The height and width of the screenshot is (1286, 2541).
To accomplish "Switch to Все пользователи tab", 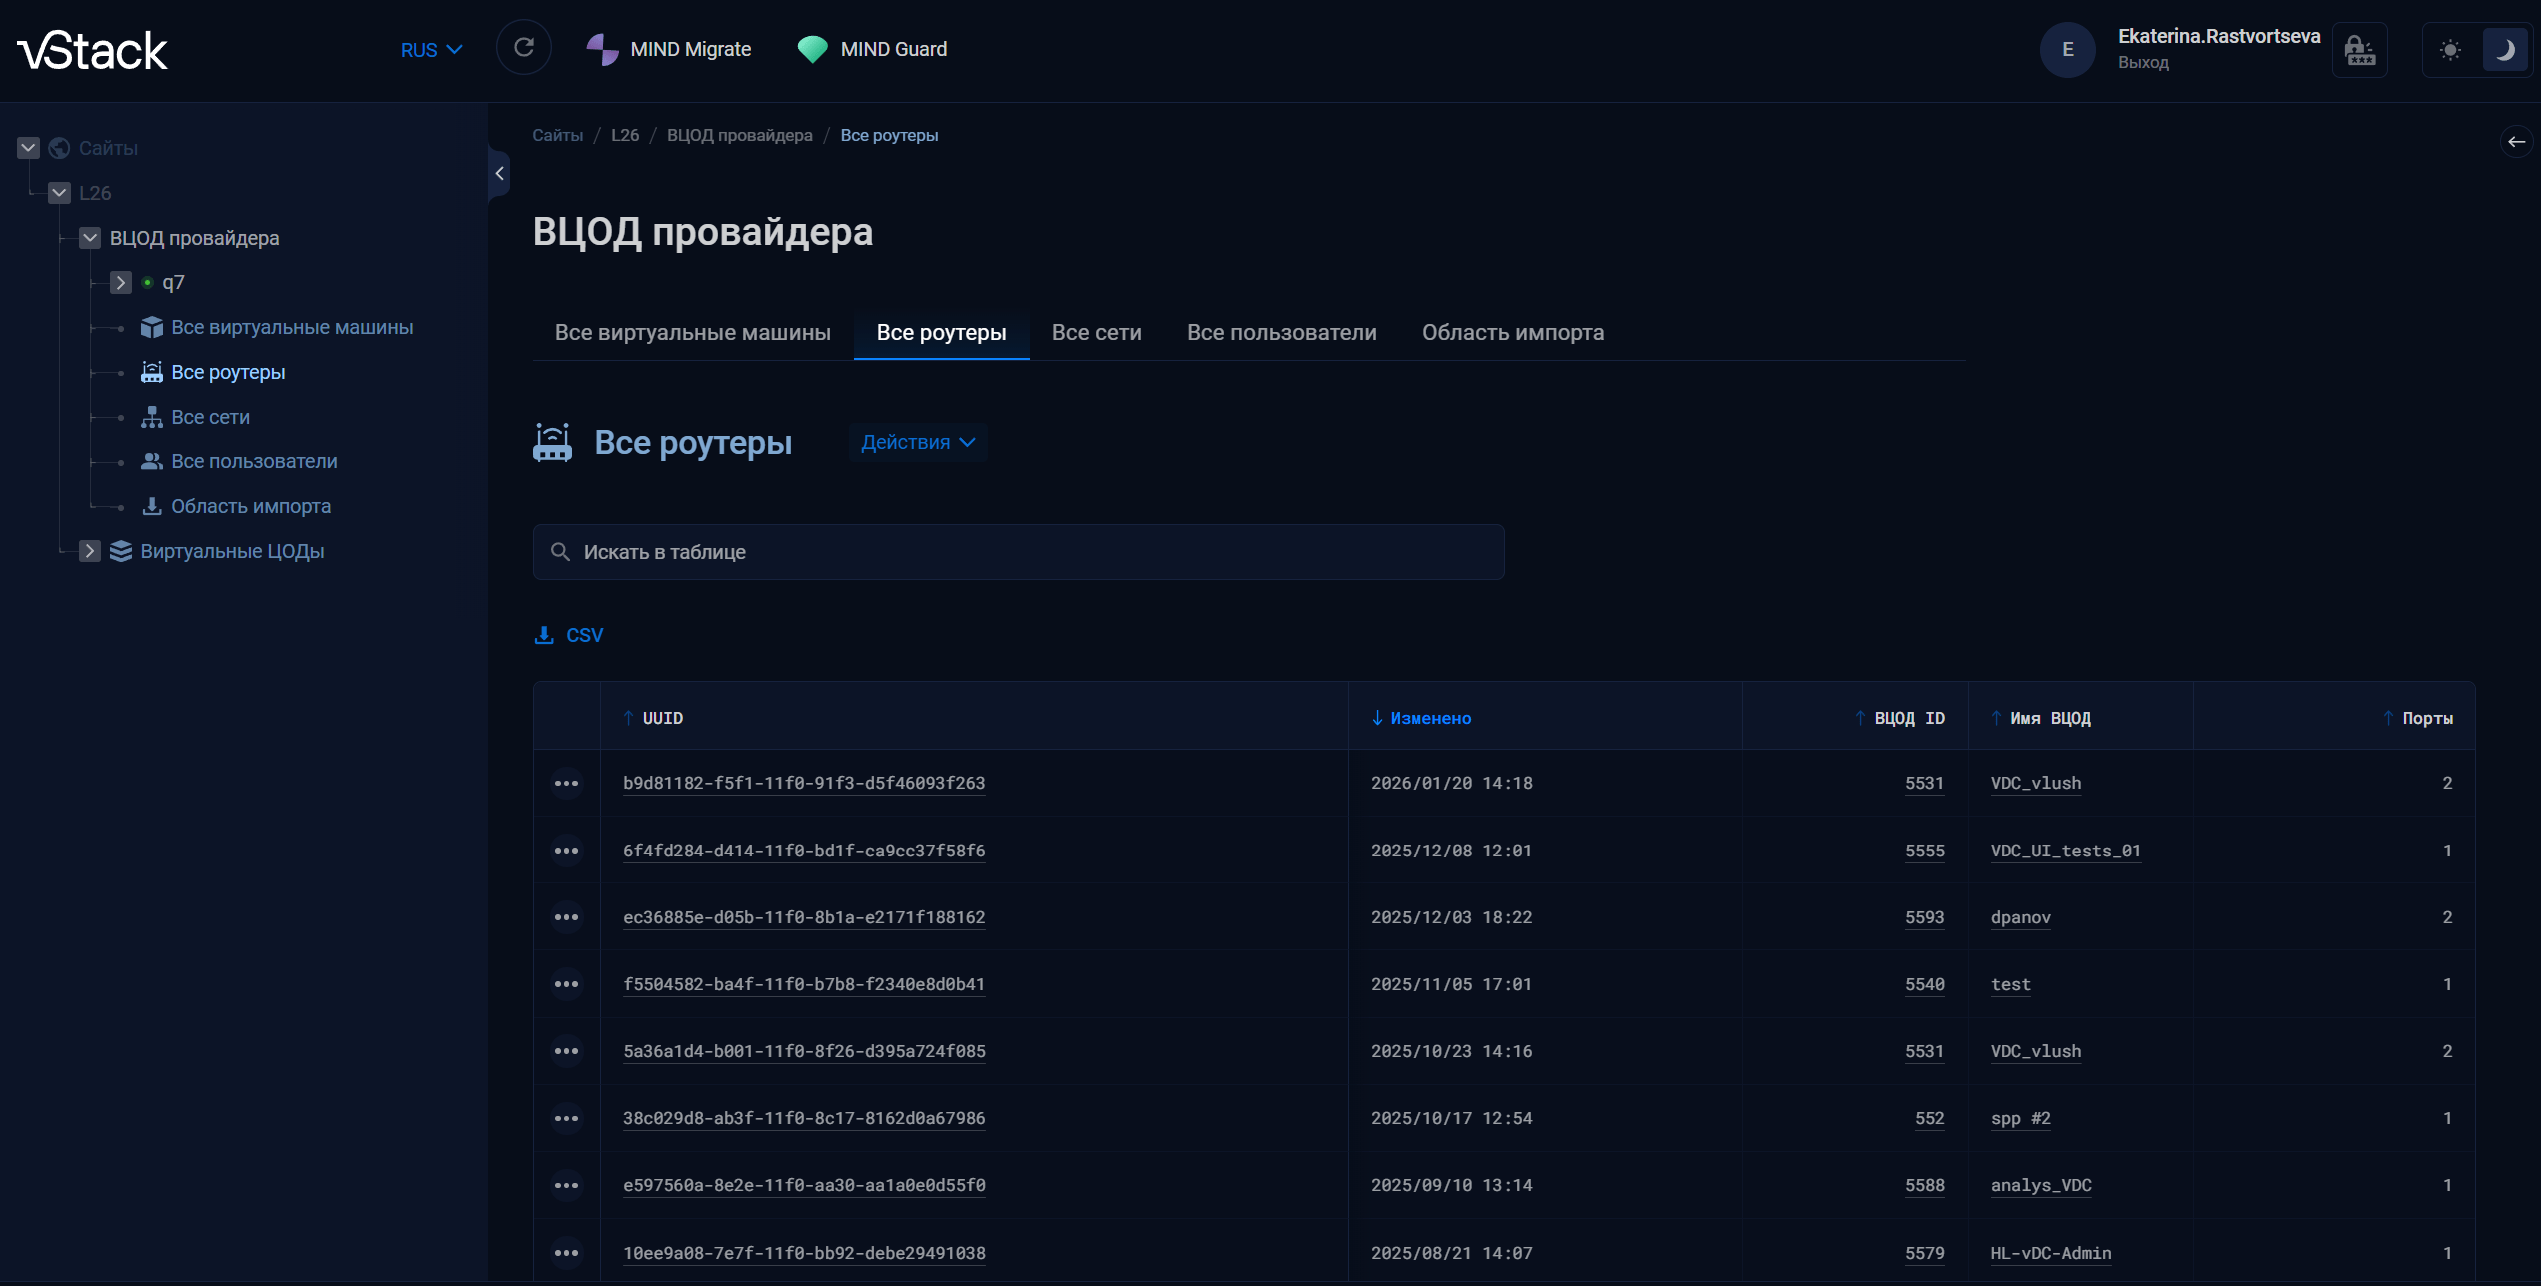I will [x=1281, y=333].
